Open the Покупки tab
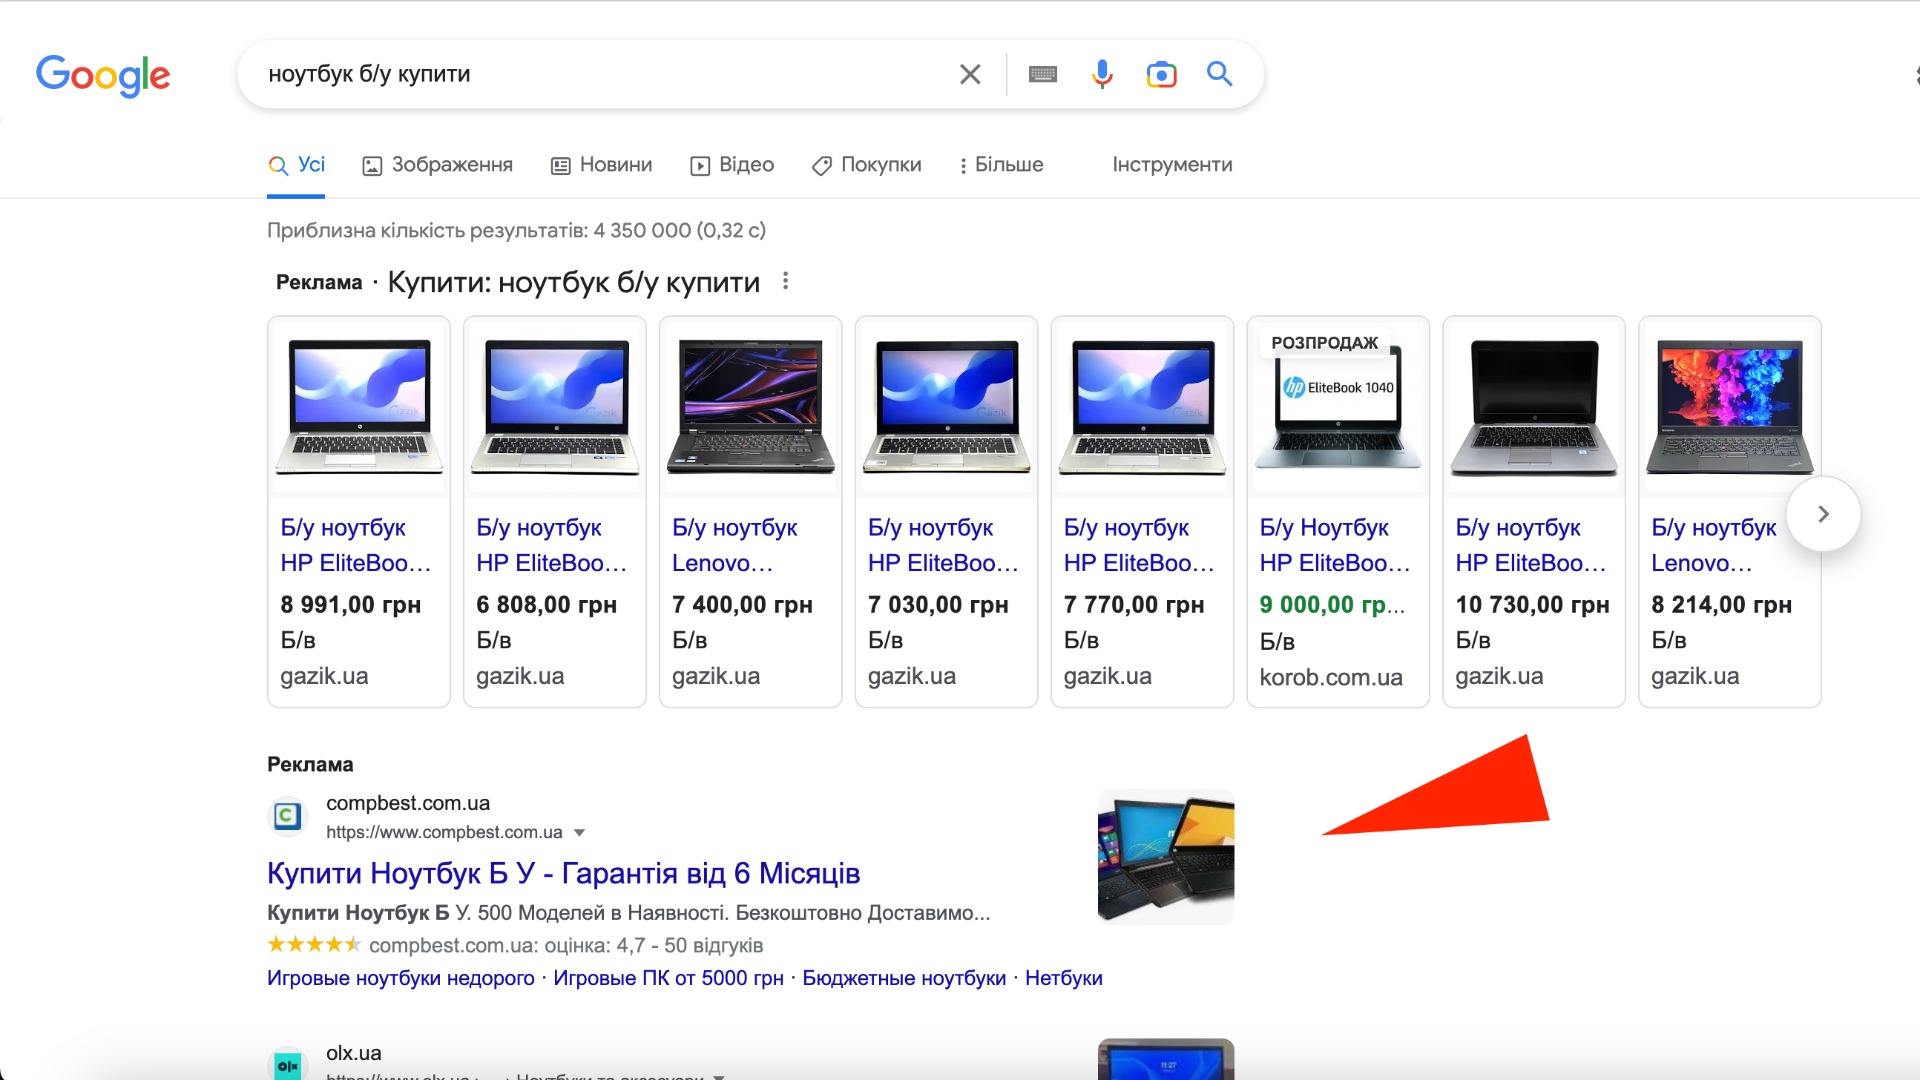1920x1080 pixels. (x=867, y=165)
